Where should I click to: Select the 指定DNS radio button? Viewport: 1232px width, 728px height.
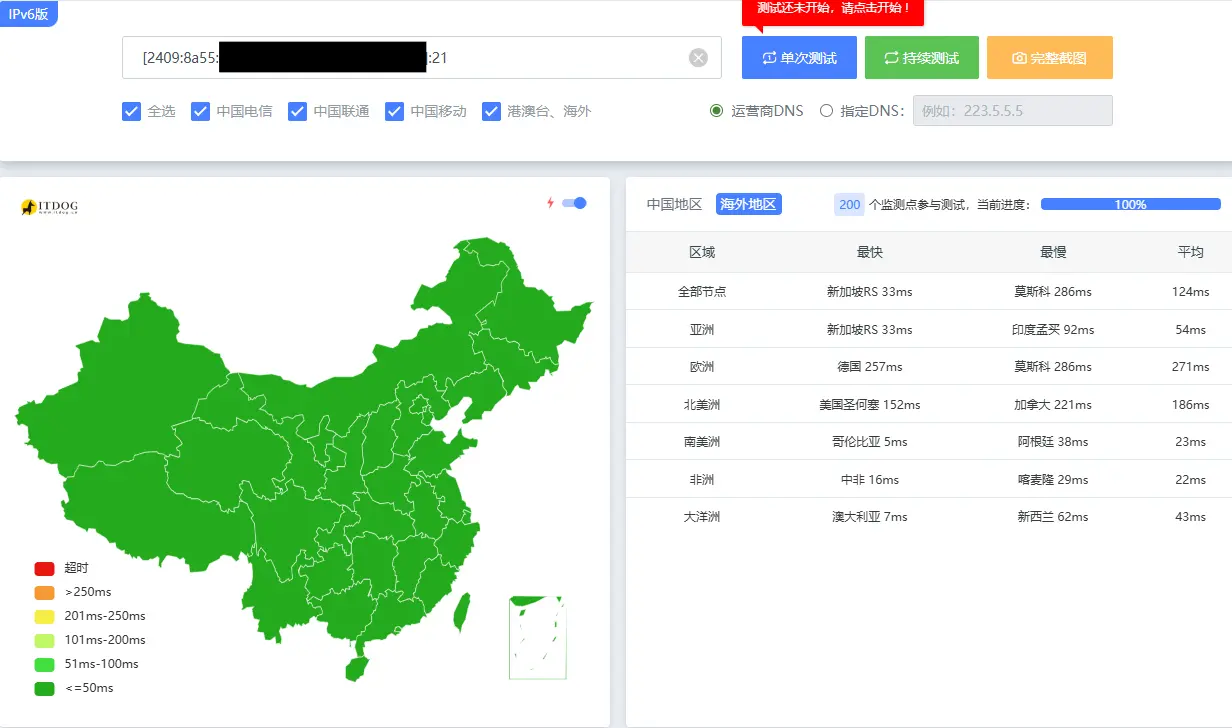point(826,111)
